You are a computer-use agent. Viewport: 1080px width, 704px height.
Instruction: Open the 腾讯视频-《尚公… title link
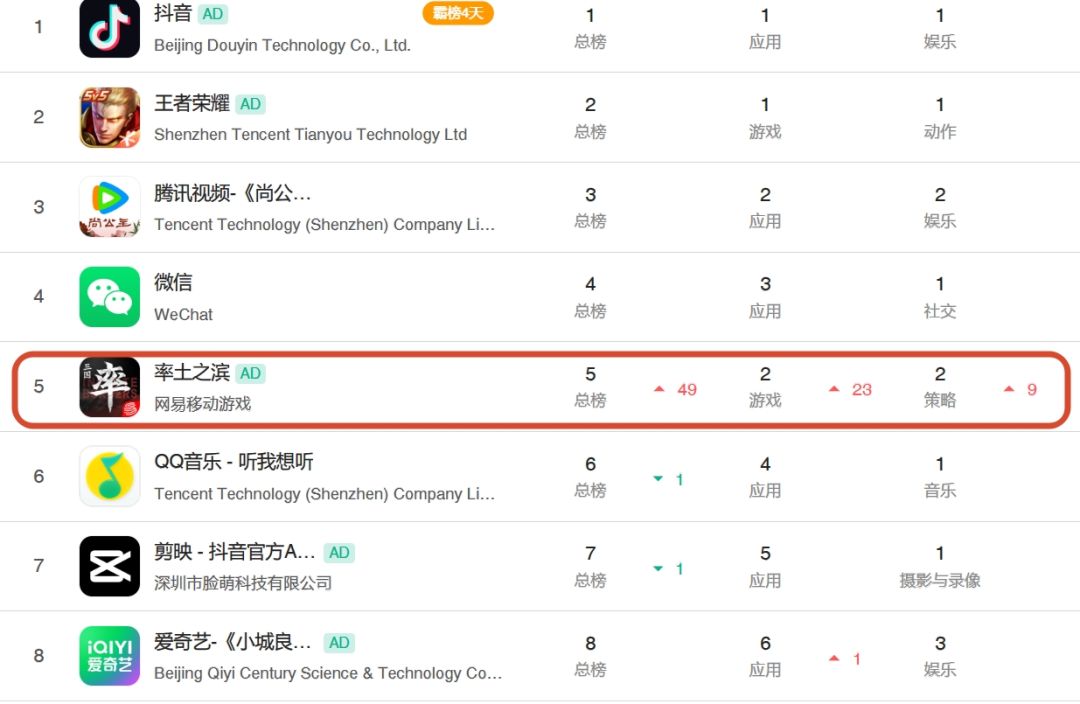(233, 194)
